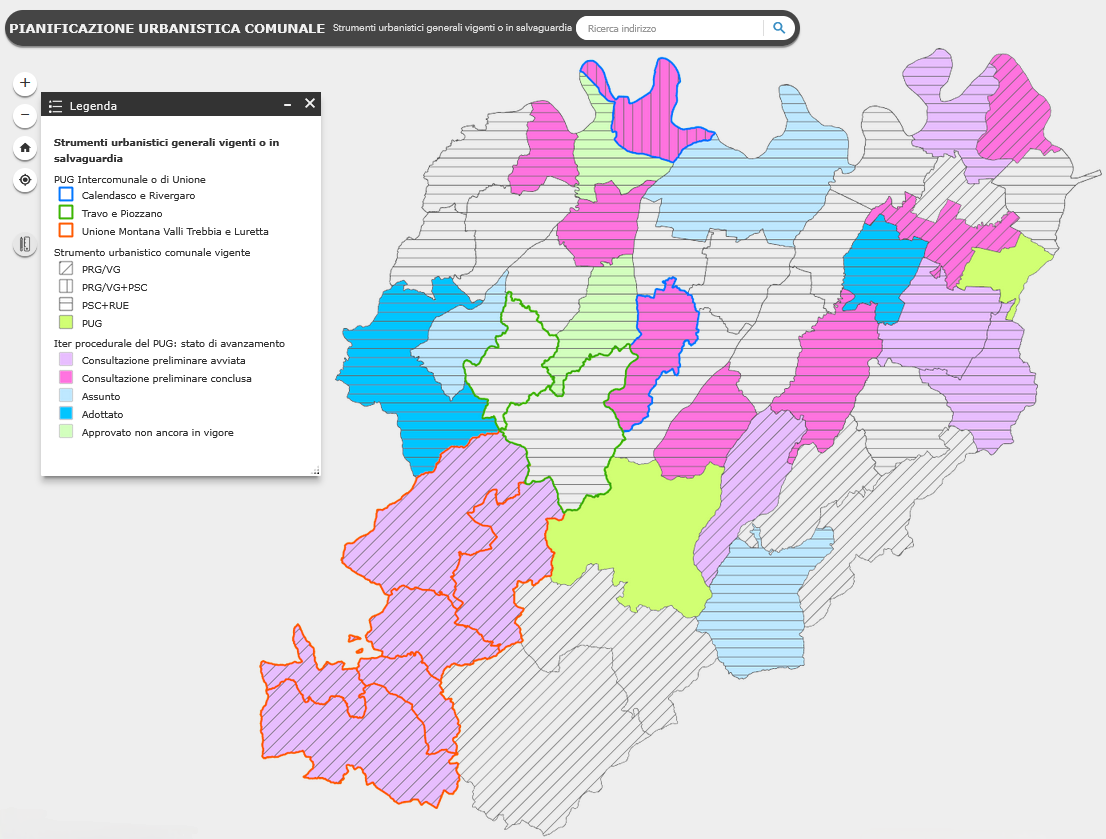Click the PRG/VG diagonal hatch symbol

point(66,269)
